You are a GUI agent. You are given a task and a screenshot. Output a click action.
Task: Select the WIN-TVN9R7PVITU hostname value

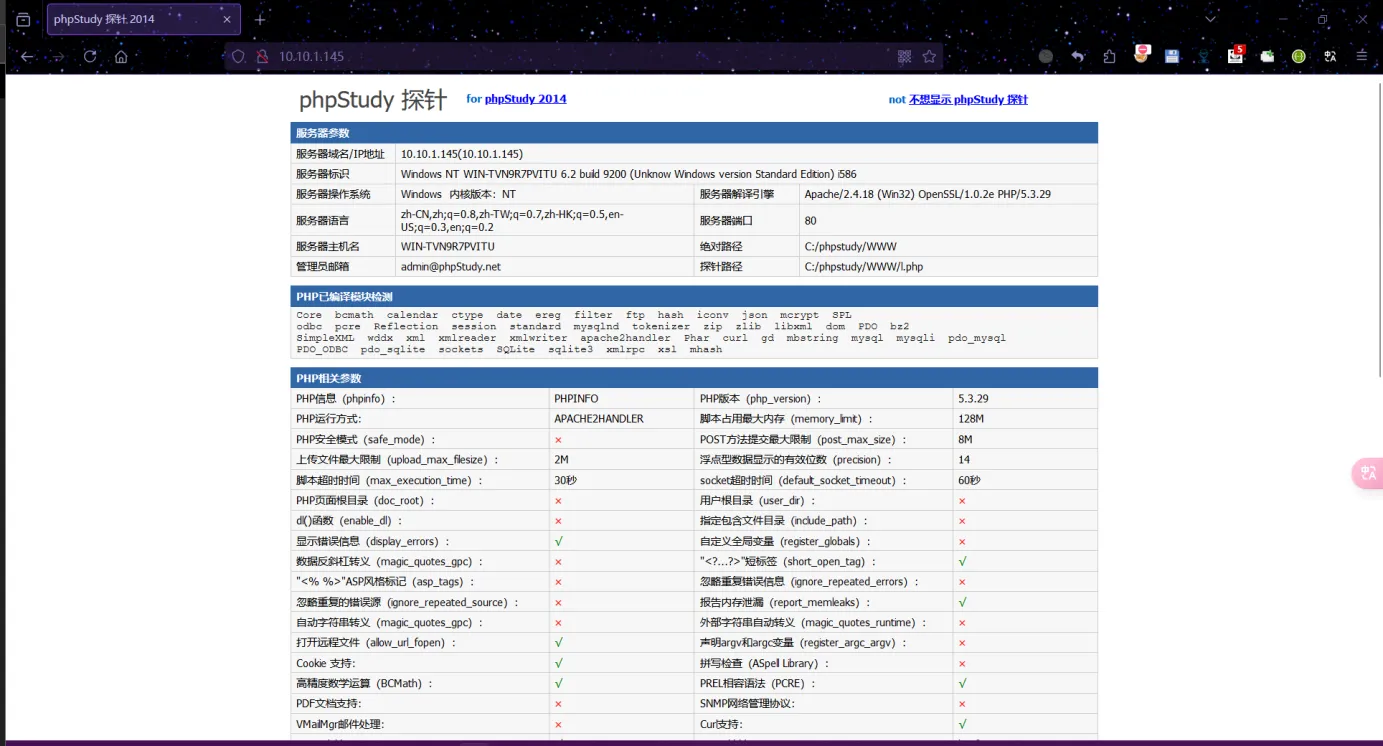point(448,246)
